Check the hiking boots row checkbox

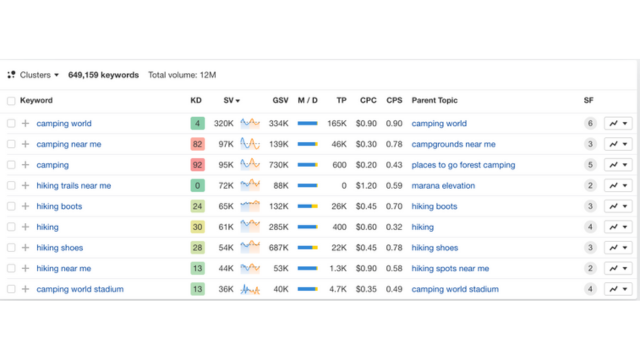11,206
